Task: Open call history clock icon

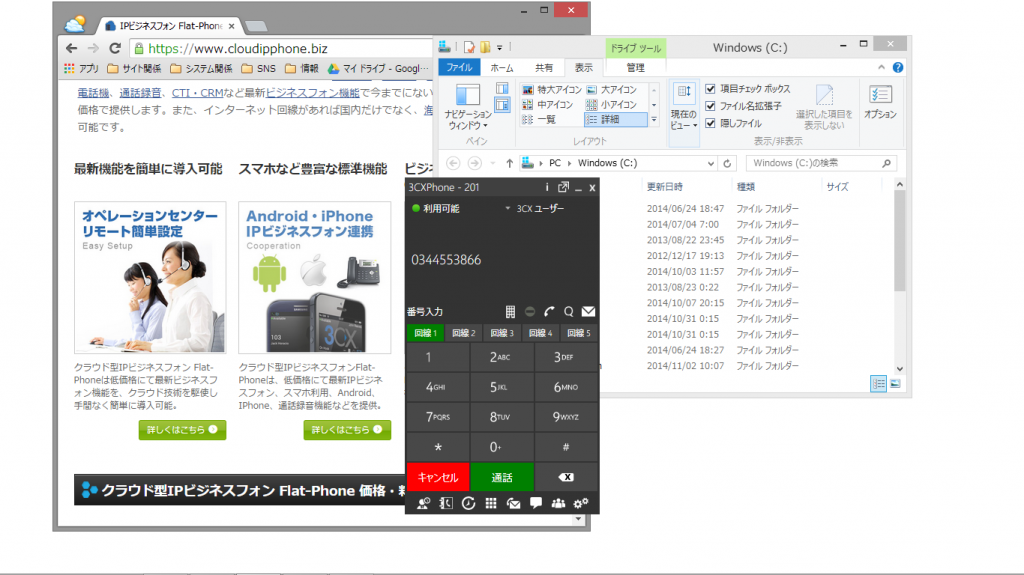Action: tap(468, 503)
